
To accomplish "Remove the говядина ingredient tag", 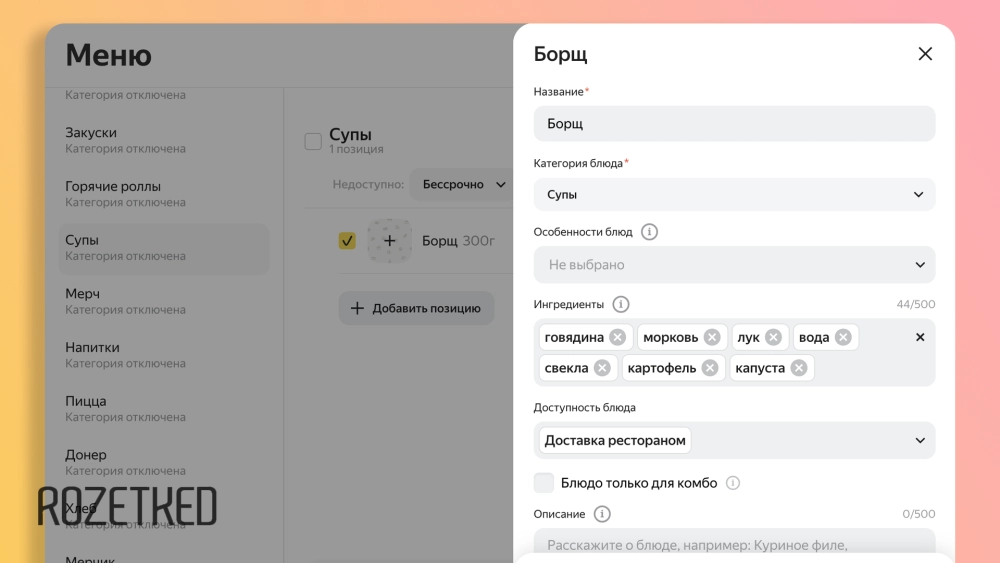I will pos(618,337).
